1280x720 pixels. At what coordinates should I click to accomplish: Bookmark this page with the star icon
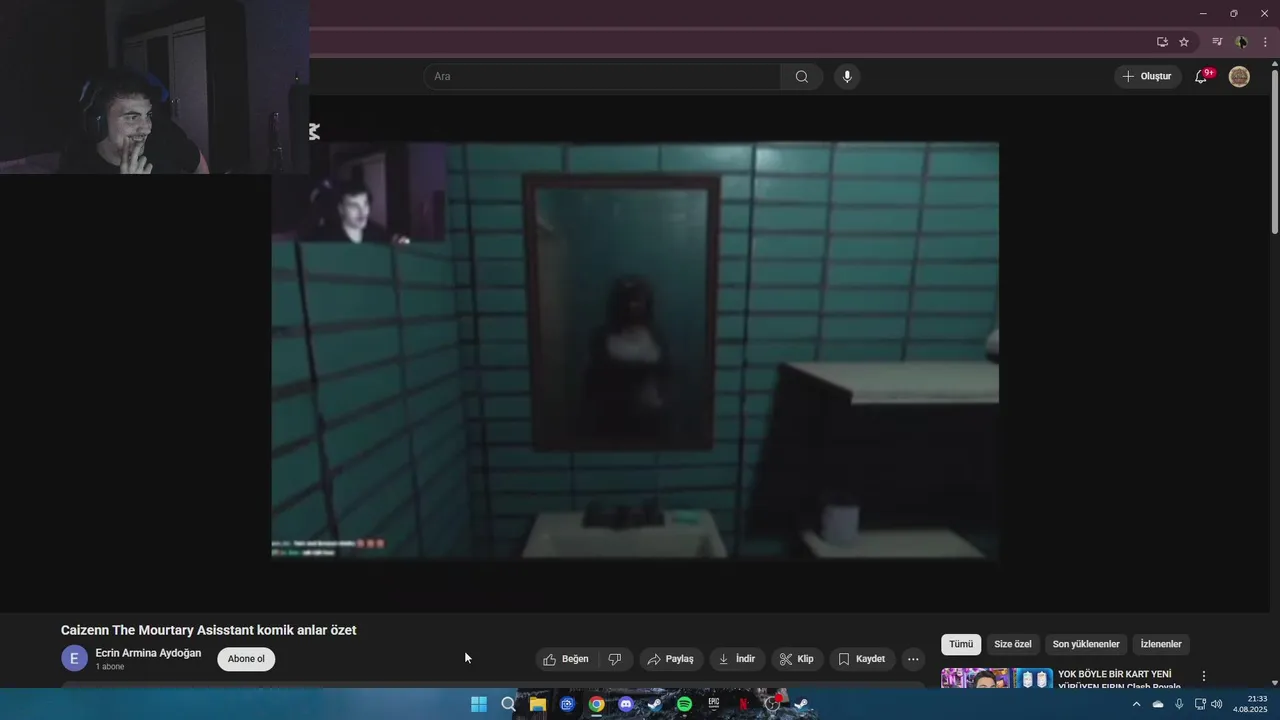pyautogui.click(x=1184, y=42)
